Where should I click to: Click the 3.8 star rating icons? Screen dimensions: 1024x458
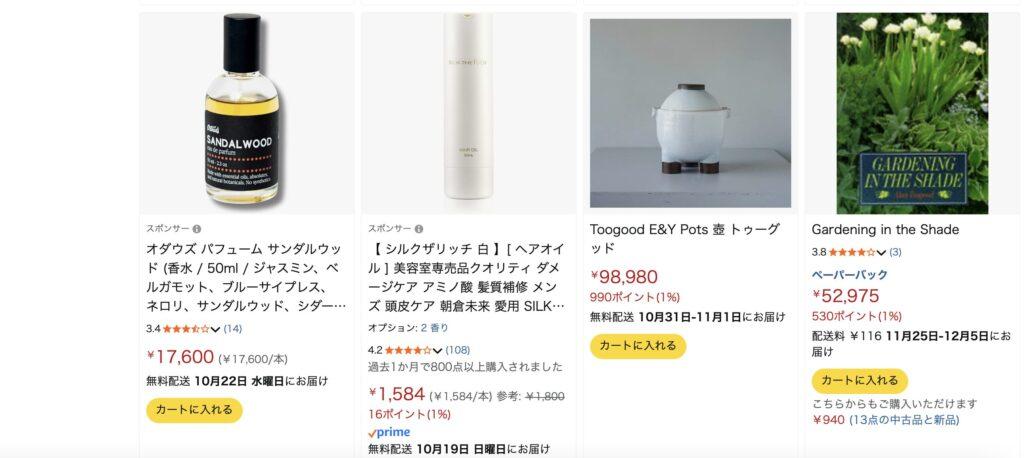(851, 252)
